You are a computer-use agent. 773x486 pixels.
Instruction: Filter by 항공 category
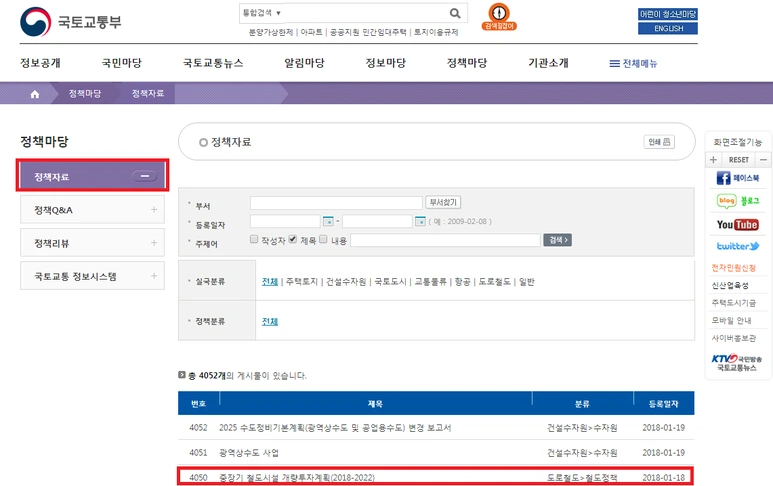coord(462,281)
